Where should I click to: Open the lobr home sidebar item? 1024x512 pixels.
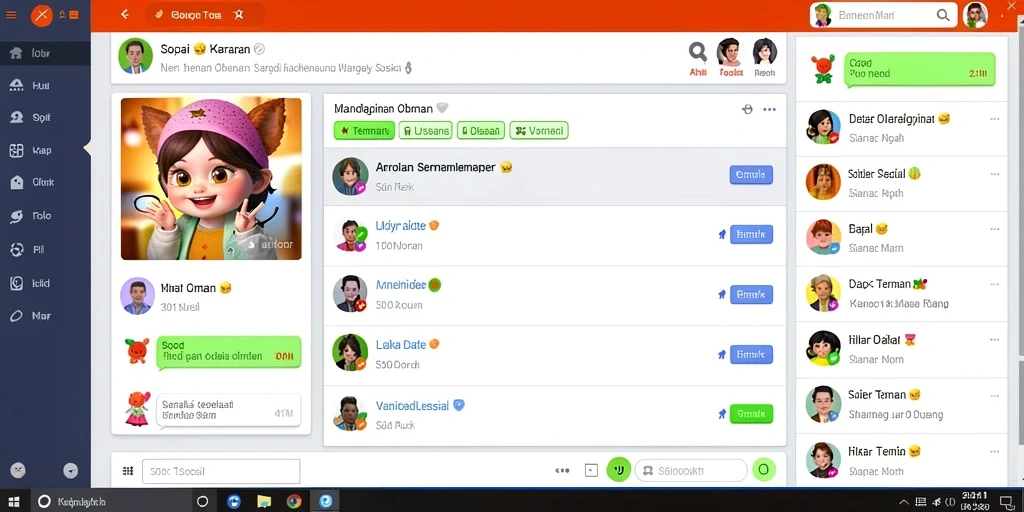tap(45, 54)
